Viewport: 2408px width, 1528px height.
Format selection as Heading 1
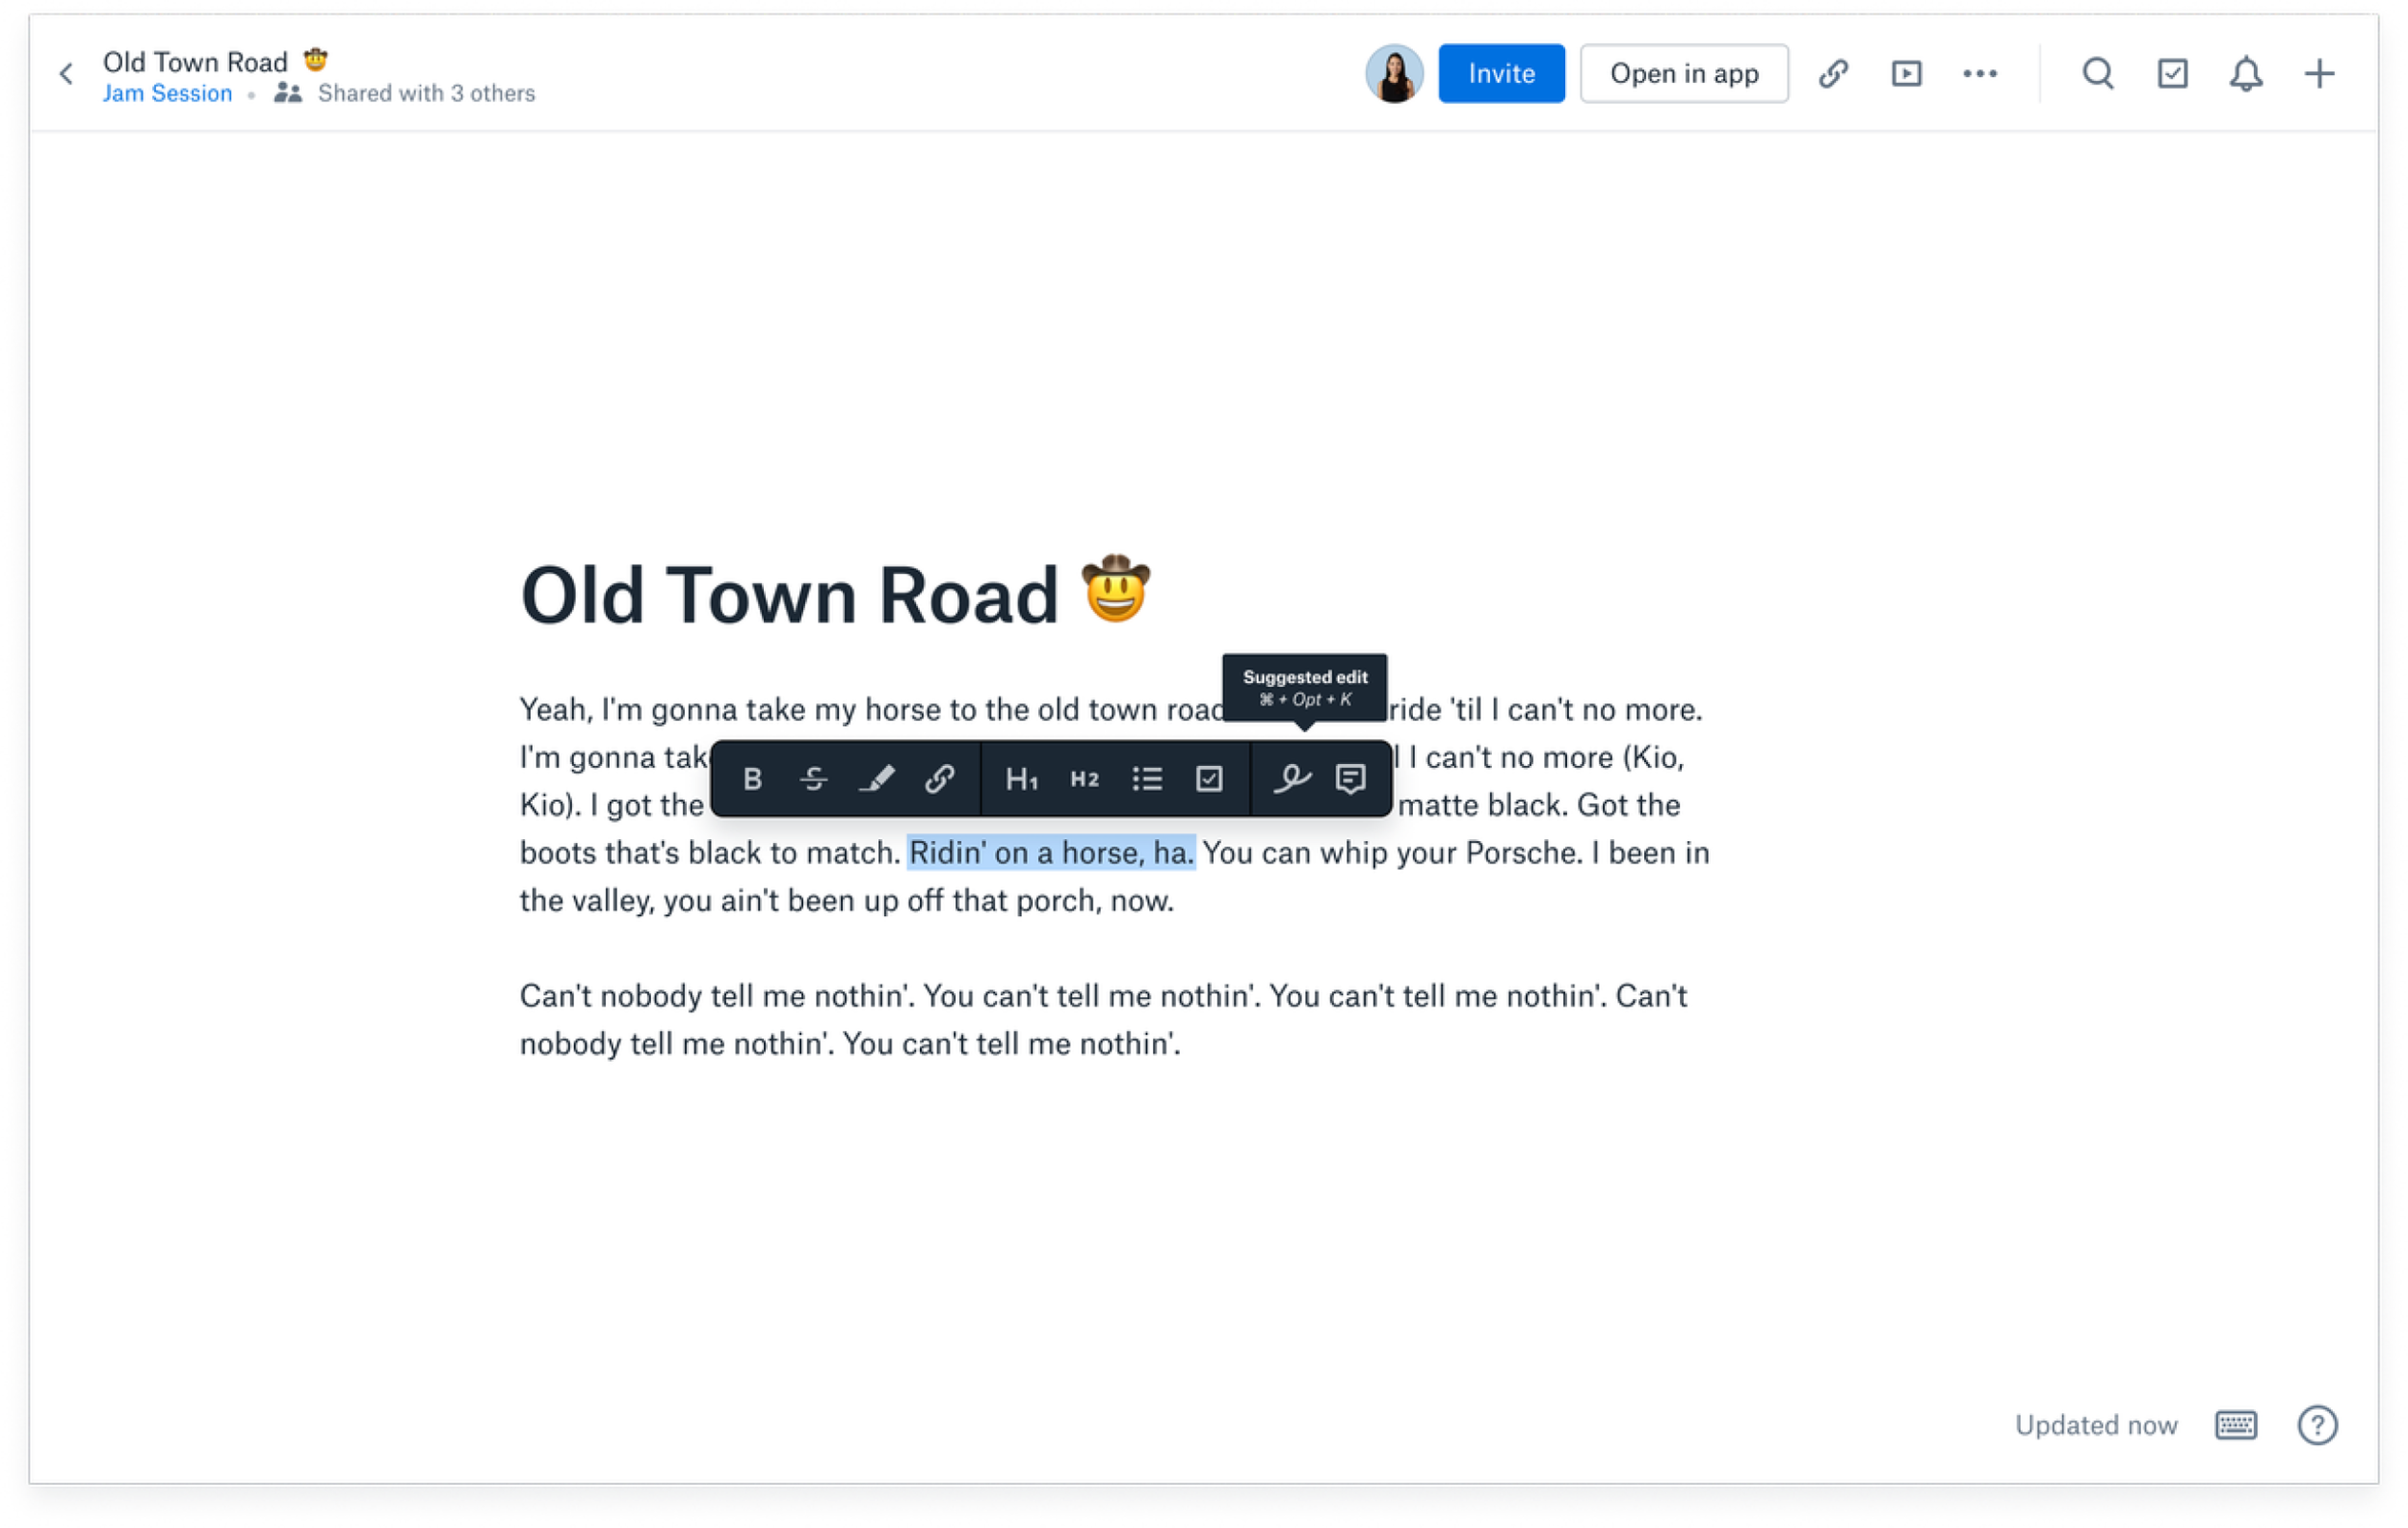pos(1021,779)
